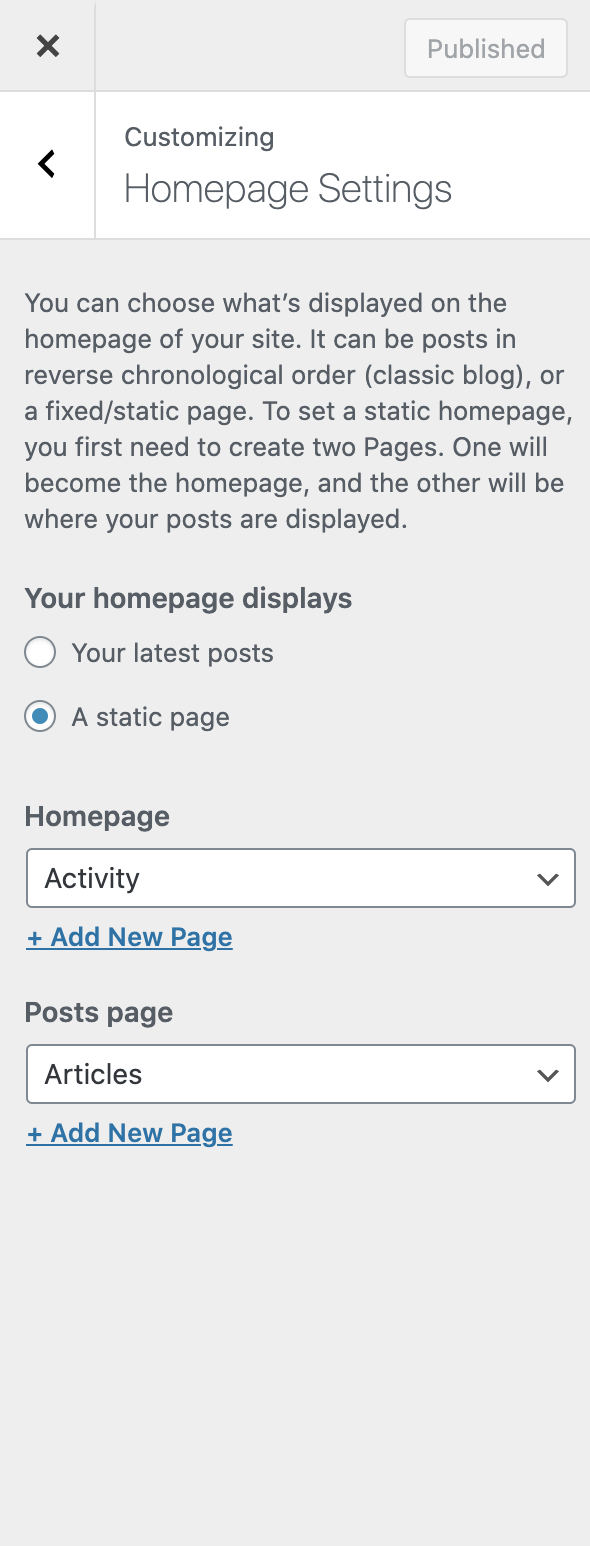Click Add New Page link under Posts page
The width and height of the screenshot is (590, 1546).
pos(130,1133)
